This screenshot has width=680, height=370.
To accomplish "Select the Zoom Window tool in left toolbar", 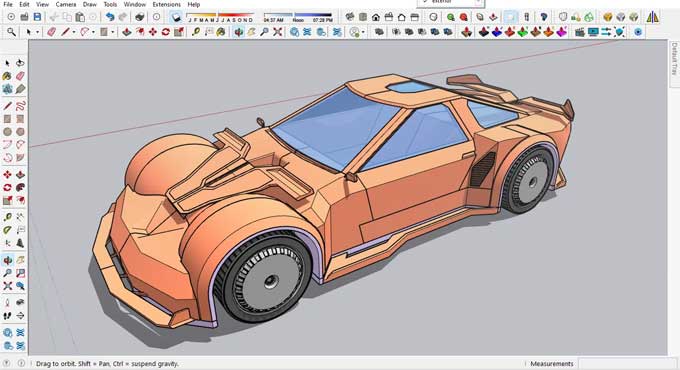I will click(20, 273).
